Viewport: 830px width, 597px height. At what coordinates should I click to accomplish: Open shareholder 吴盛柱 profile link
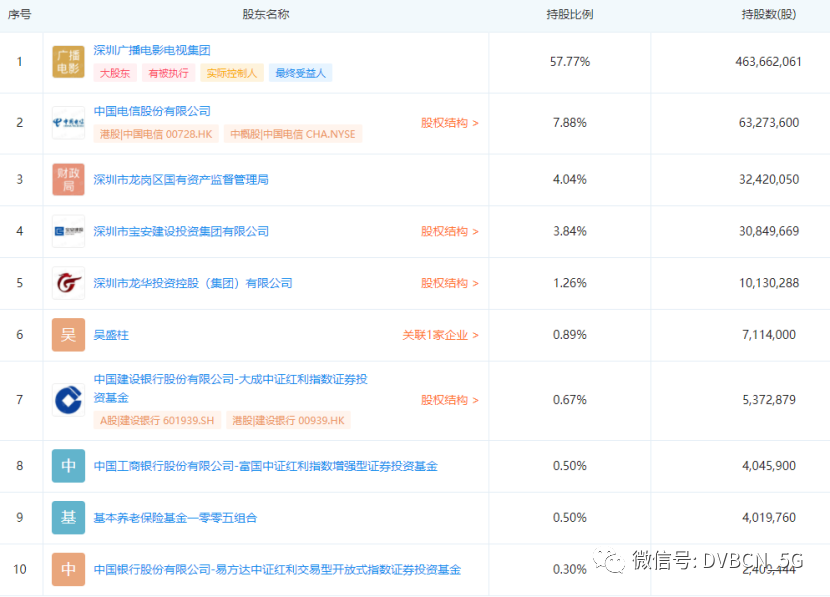[111, 335]
